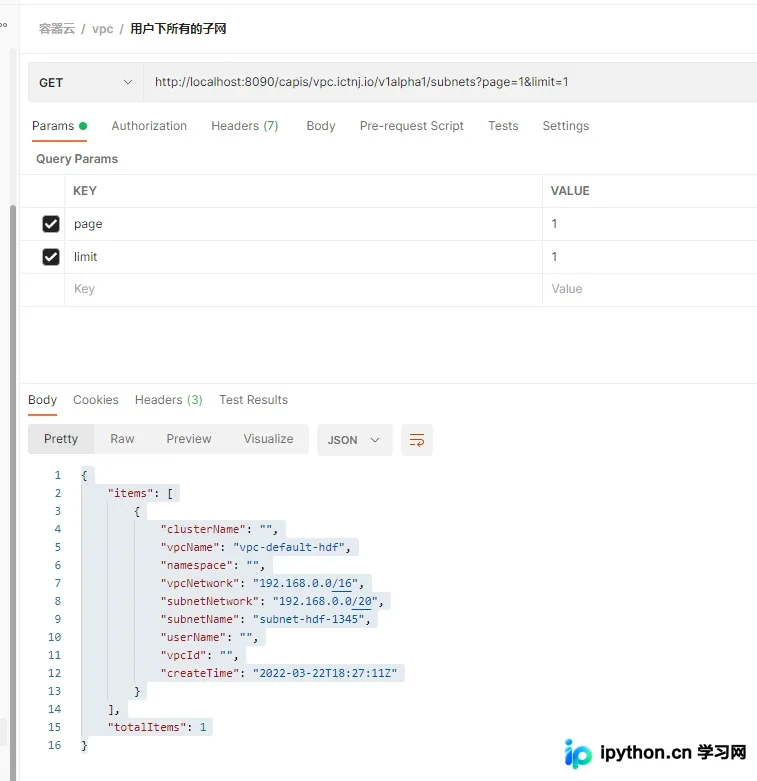This screenshot has width=757, height=781.
Task: Open the request Body tab
Action: coord(321,126)
